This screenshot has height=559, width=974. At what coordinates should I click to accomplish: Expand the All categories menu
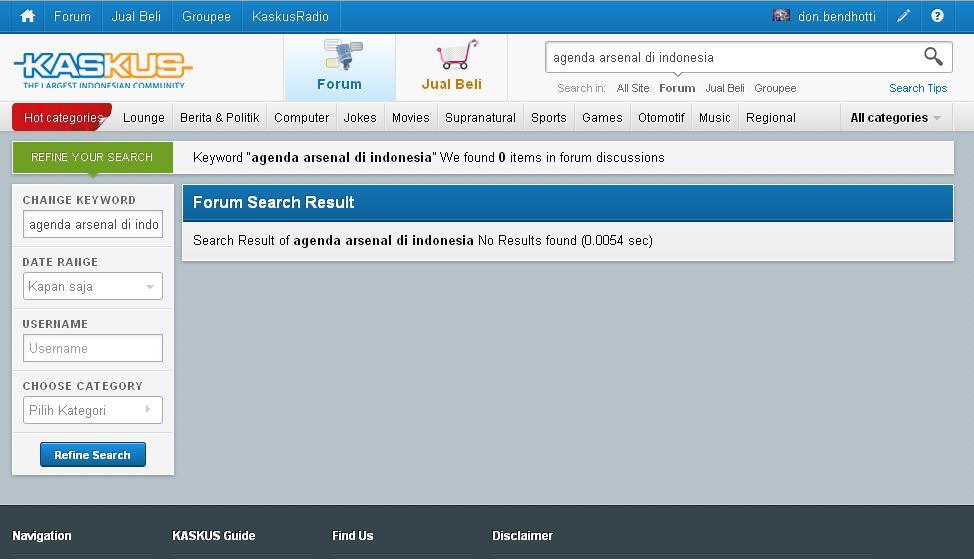coord(894,118)
